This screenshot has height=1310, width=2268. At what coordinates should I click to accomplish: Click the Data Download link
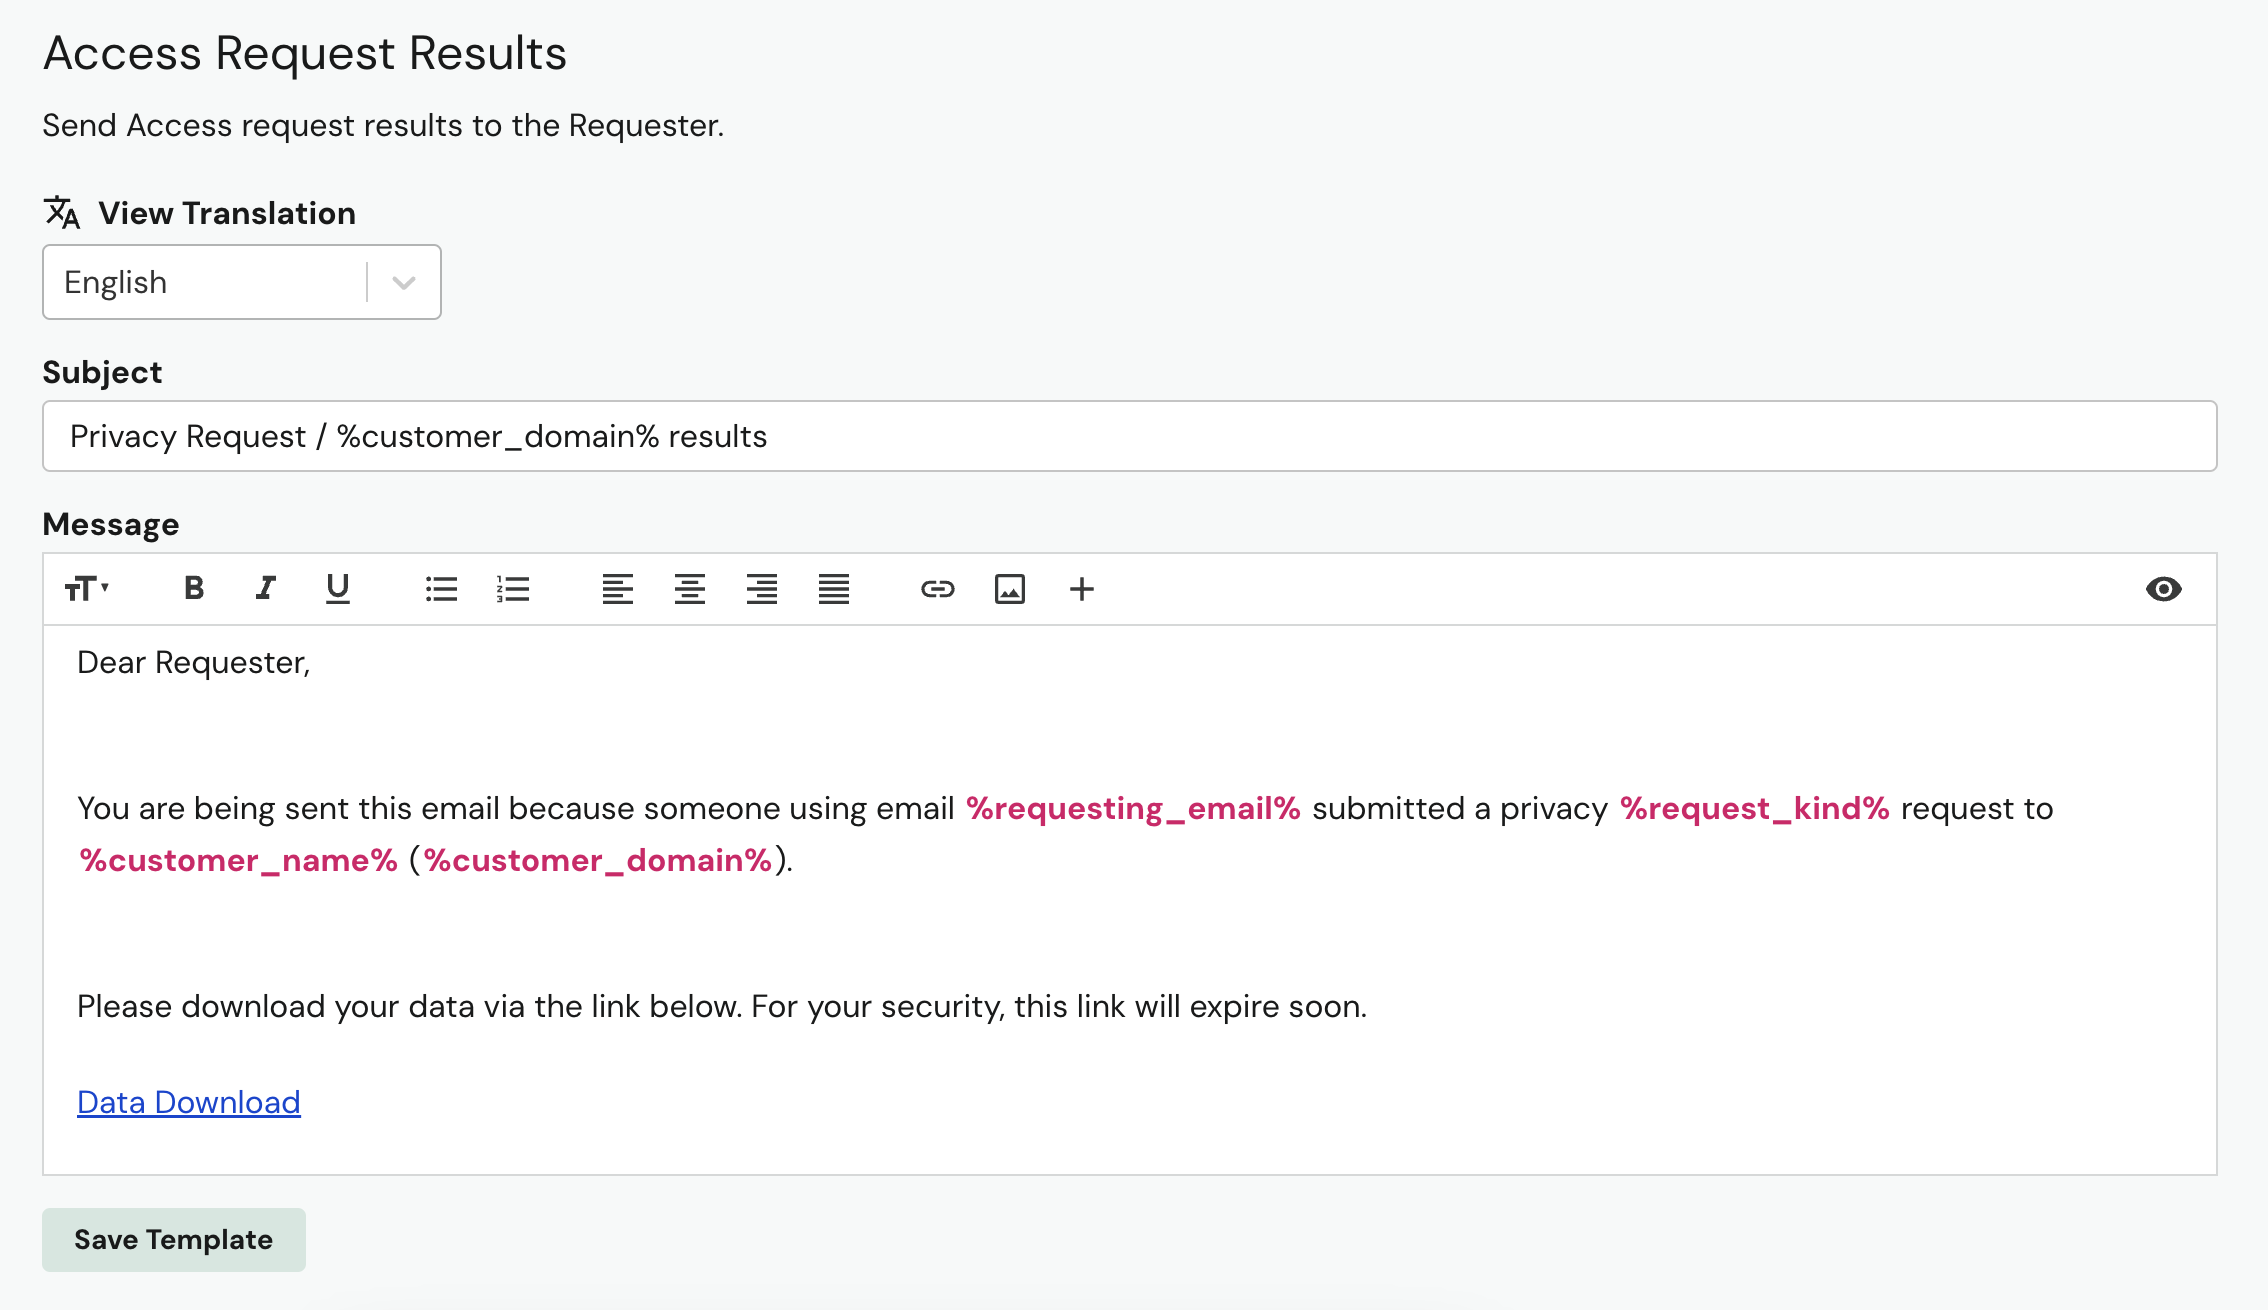pyautogui.click(x=189, y=1103)
